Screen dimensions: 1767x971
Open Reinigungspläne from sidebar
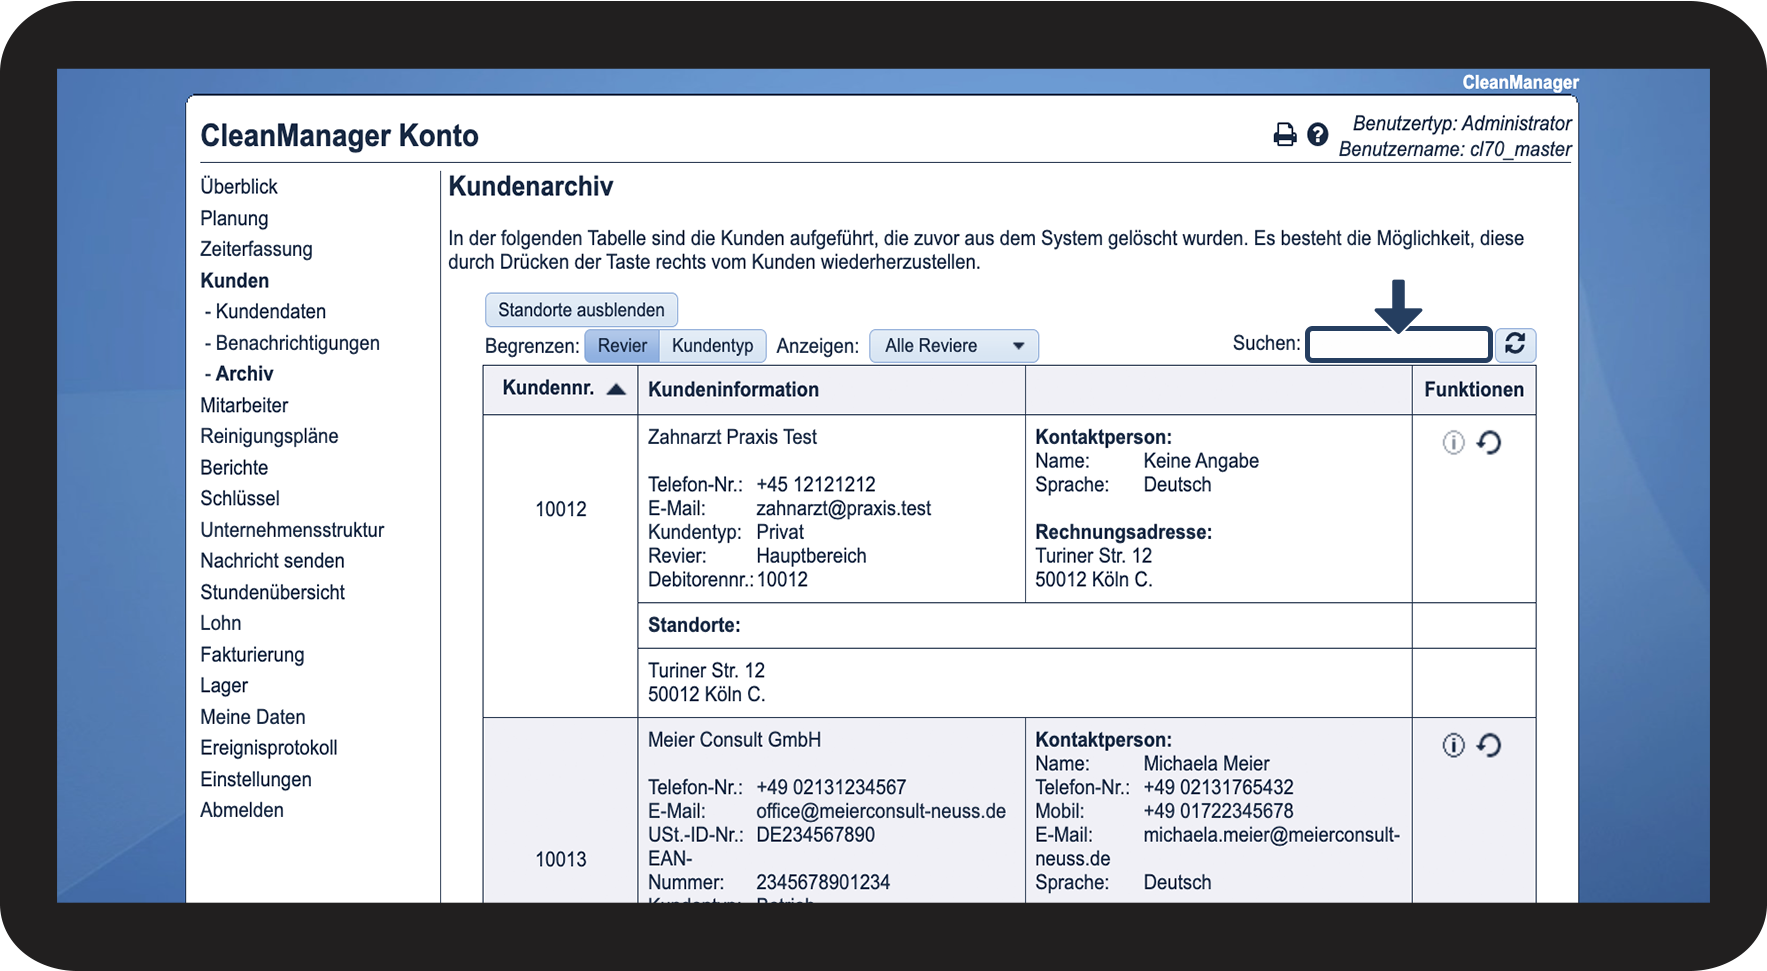click(x=269, y=436)
